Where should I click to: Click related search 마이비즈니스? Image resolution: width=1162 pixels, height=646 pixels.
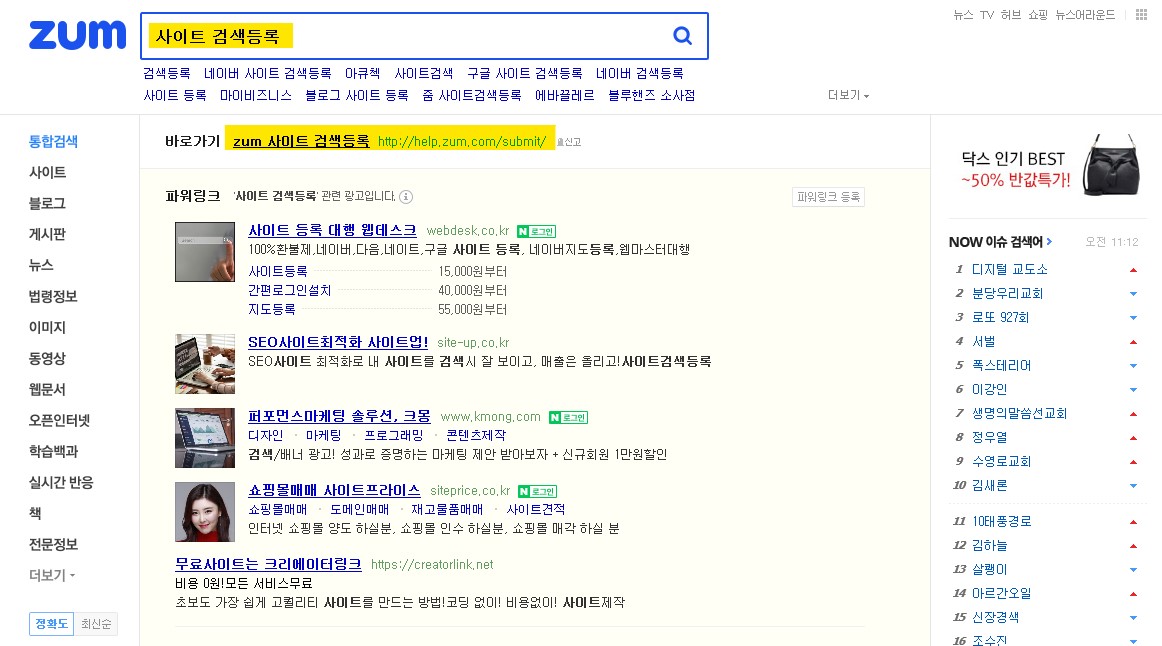click(x=256, y=96)
